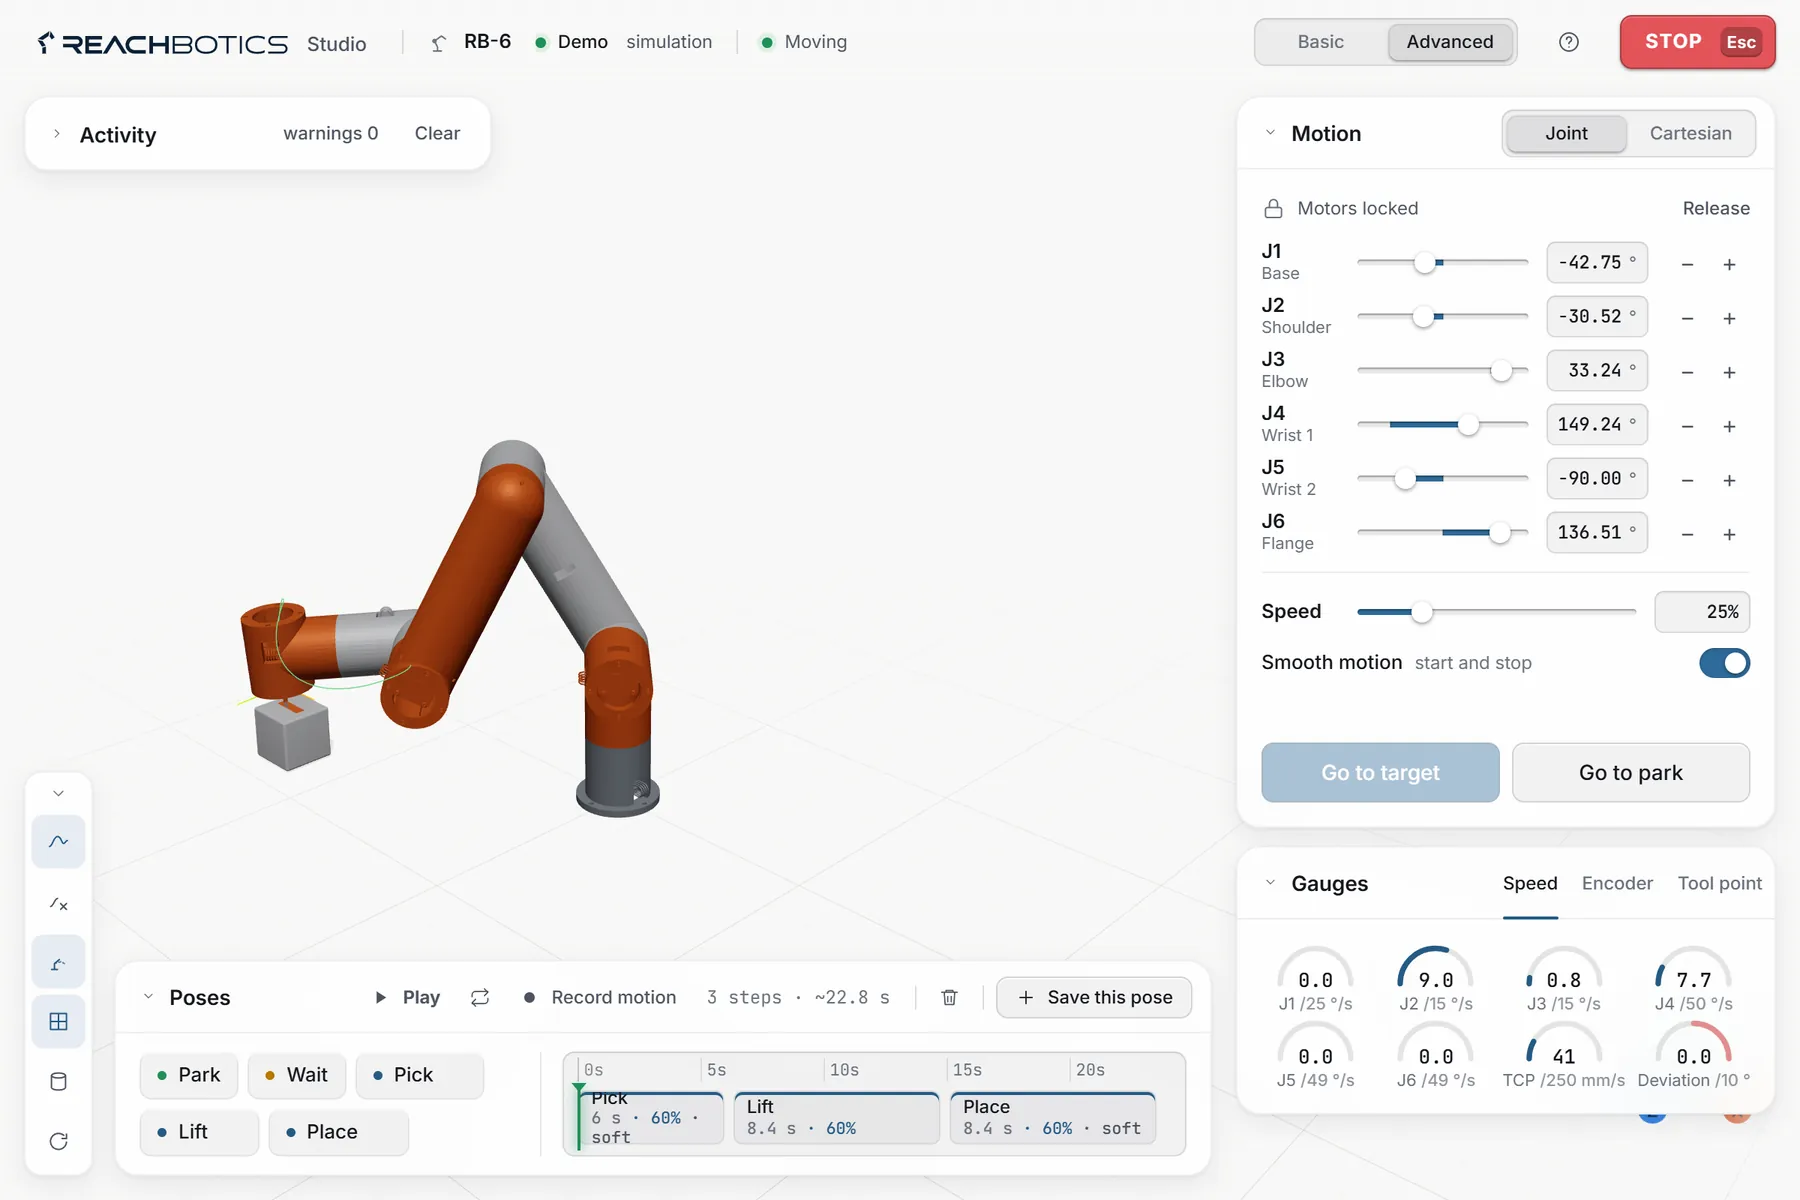Increase J1 Base angle with plus

coord(1729,264)
